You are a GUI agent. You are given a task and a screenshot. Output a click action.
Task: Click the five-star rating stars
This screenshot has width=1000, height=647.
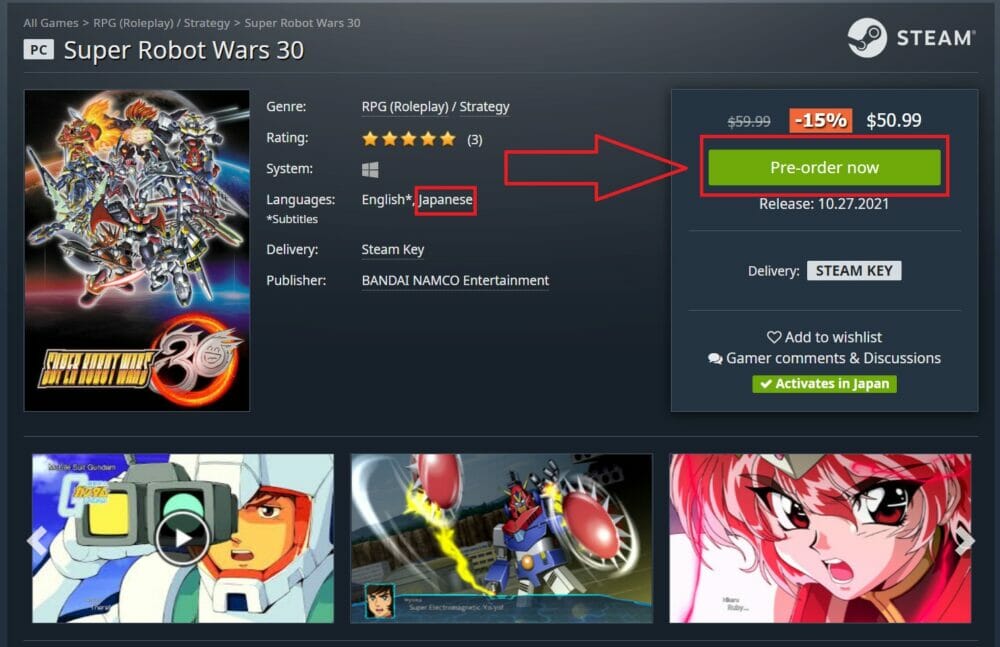[x=409, y=138]
